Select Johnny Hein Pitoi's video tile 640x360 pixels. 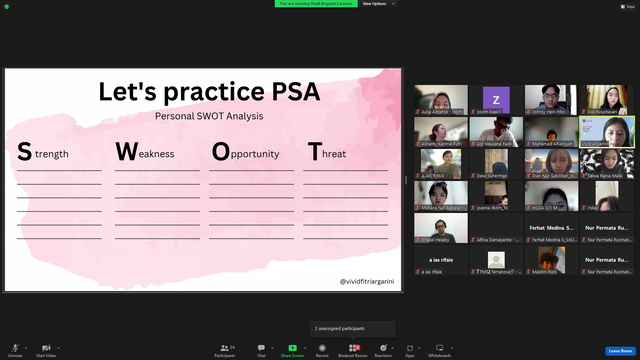[551, 100]
